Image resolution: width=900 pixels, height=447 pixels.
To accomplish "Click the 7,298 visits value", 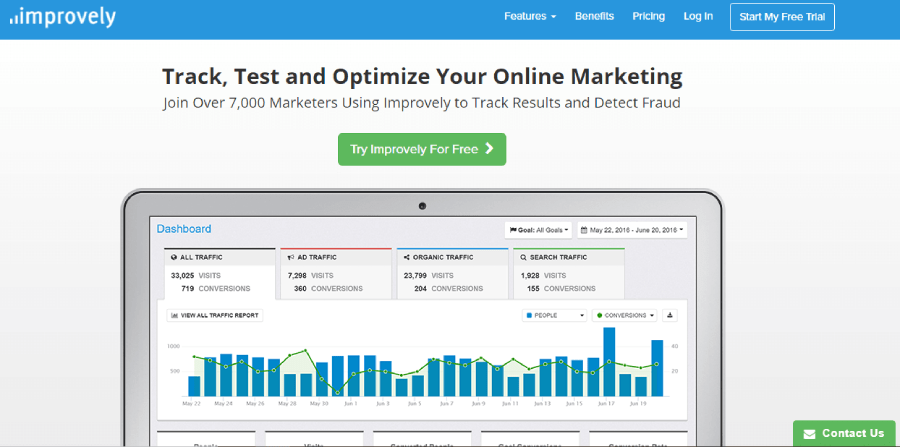I will click(297, 275).
